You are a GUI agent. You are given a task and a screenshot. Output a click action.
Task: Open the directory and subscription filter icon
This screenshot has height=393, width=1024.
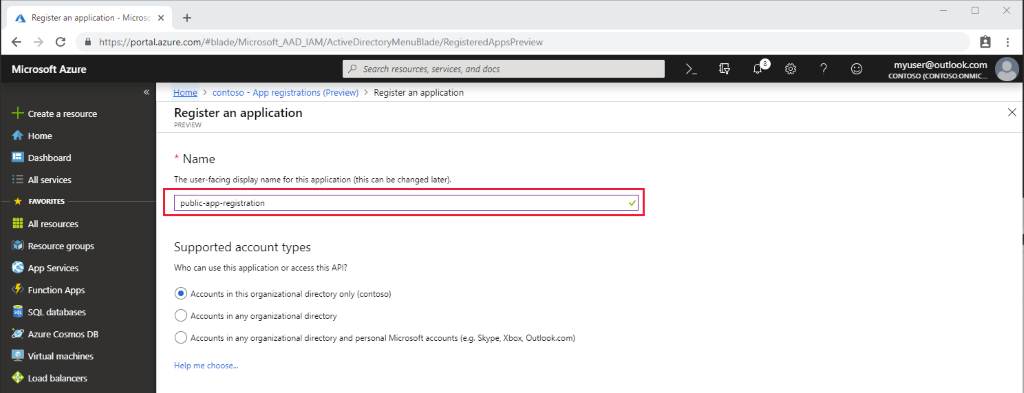click(724, 69)
